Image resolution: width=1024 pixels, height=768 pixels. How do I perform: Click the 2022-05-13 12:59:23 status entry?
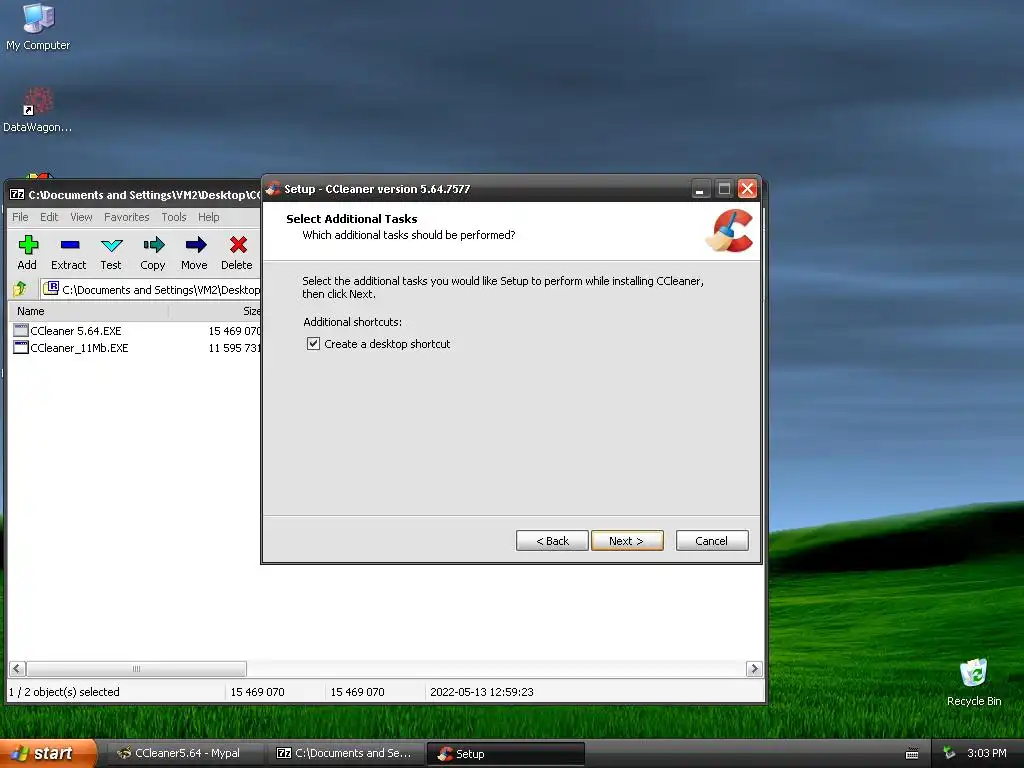[x=482, y=692]
